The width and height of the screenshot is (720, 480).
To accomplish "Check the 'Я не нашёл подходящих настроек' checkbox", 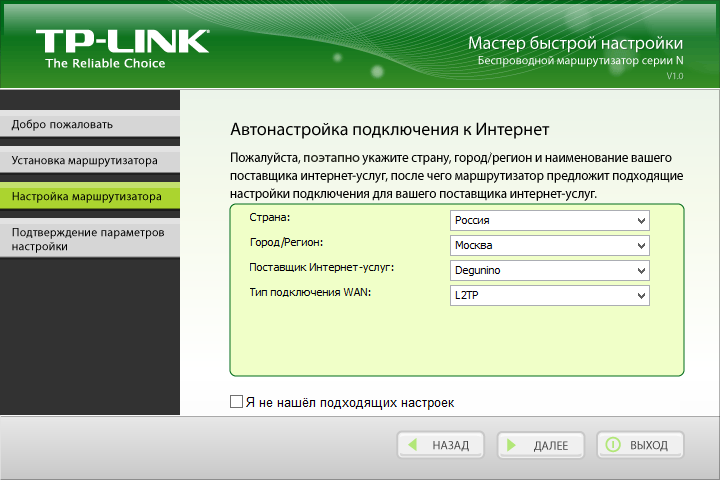I will (236, 401).
